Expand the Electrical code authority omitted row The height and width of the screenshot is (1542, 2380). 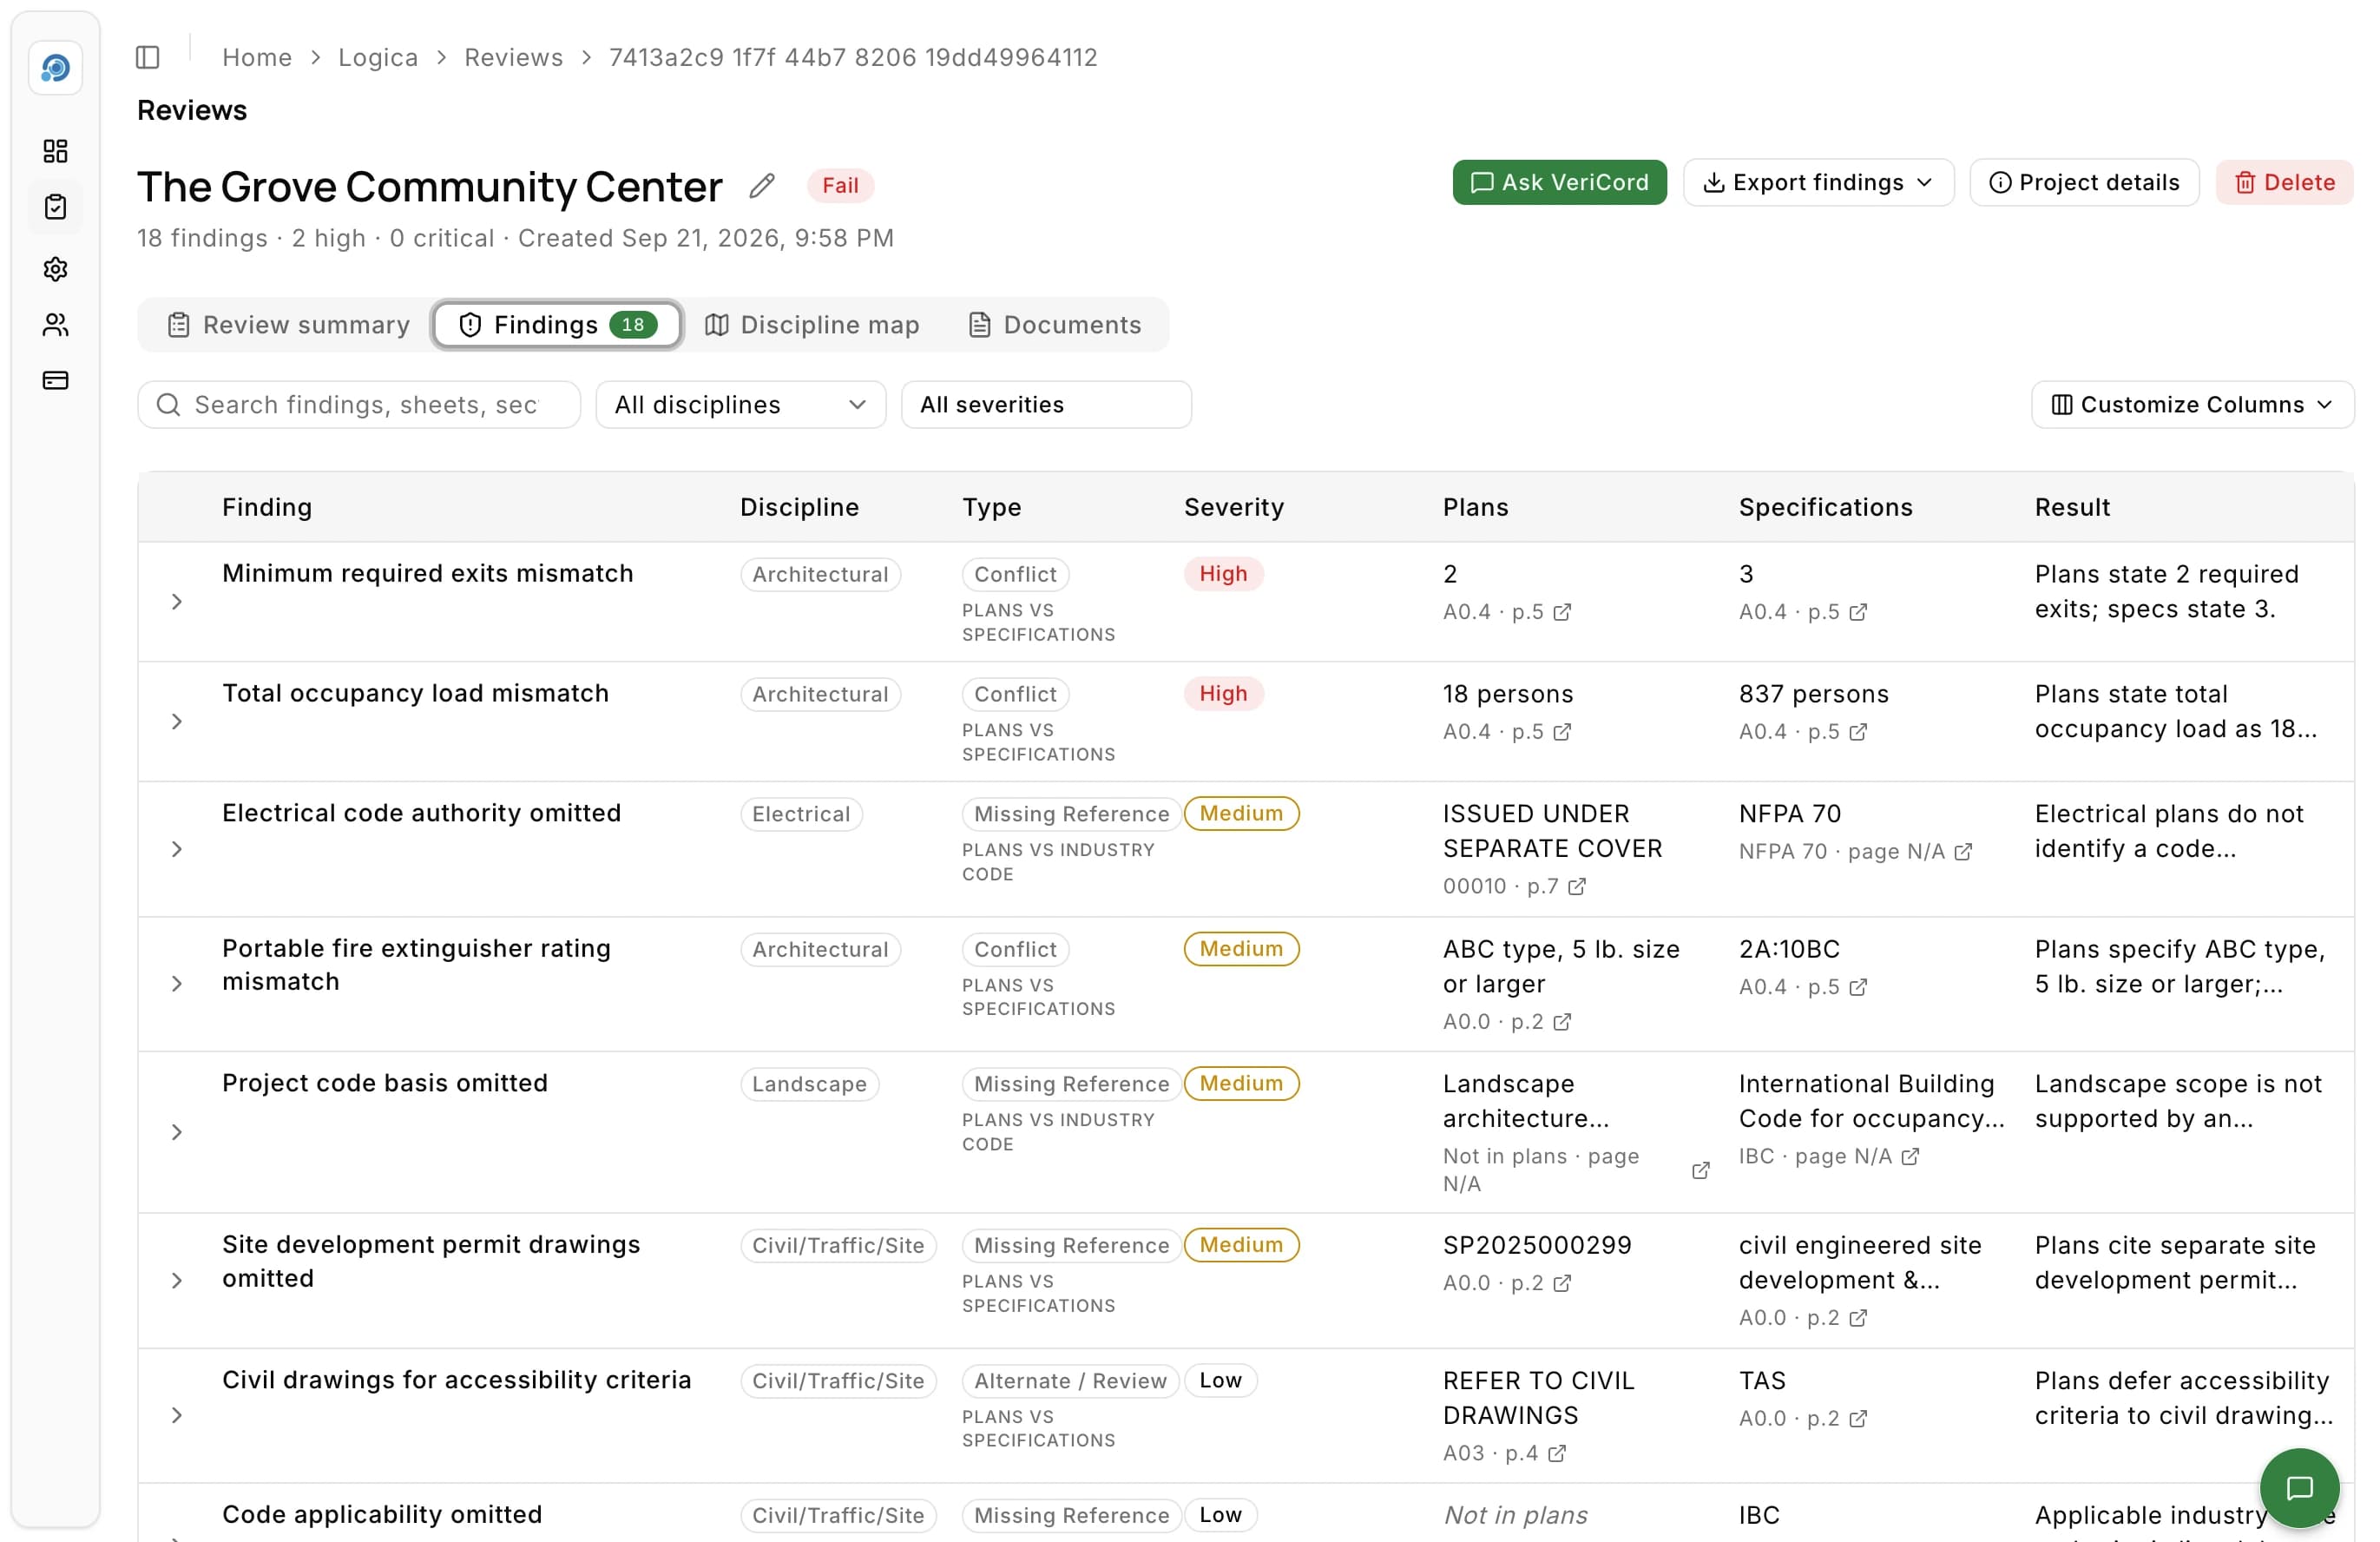pyautogui.click(x=177, y=850)
